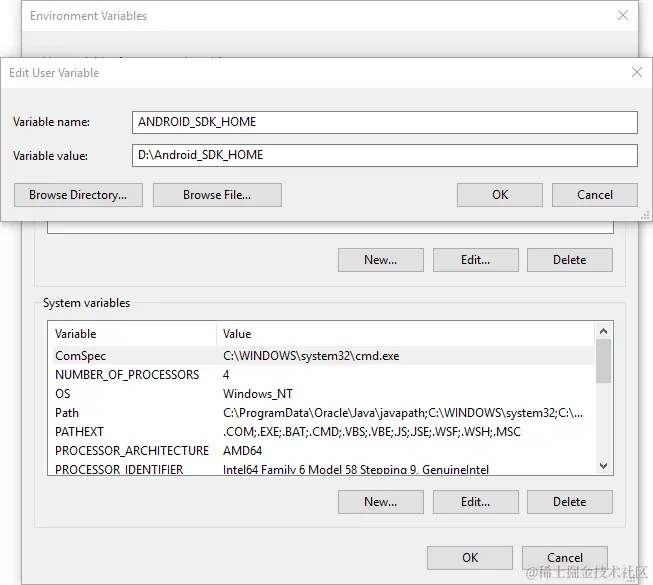The image size is (653, 585).
Task: Select the Path system variable row
Action: tap(323, 413)
